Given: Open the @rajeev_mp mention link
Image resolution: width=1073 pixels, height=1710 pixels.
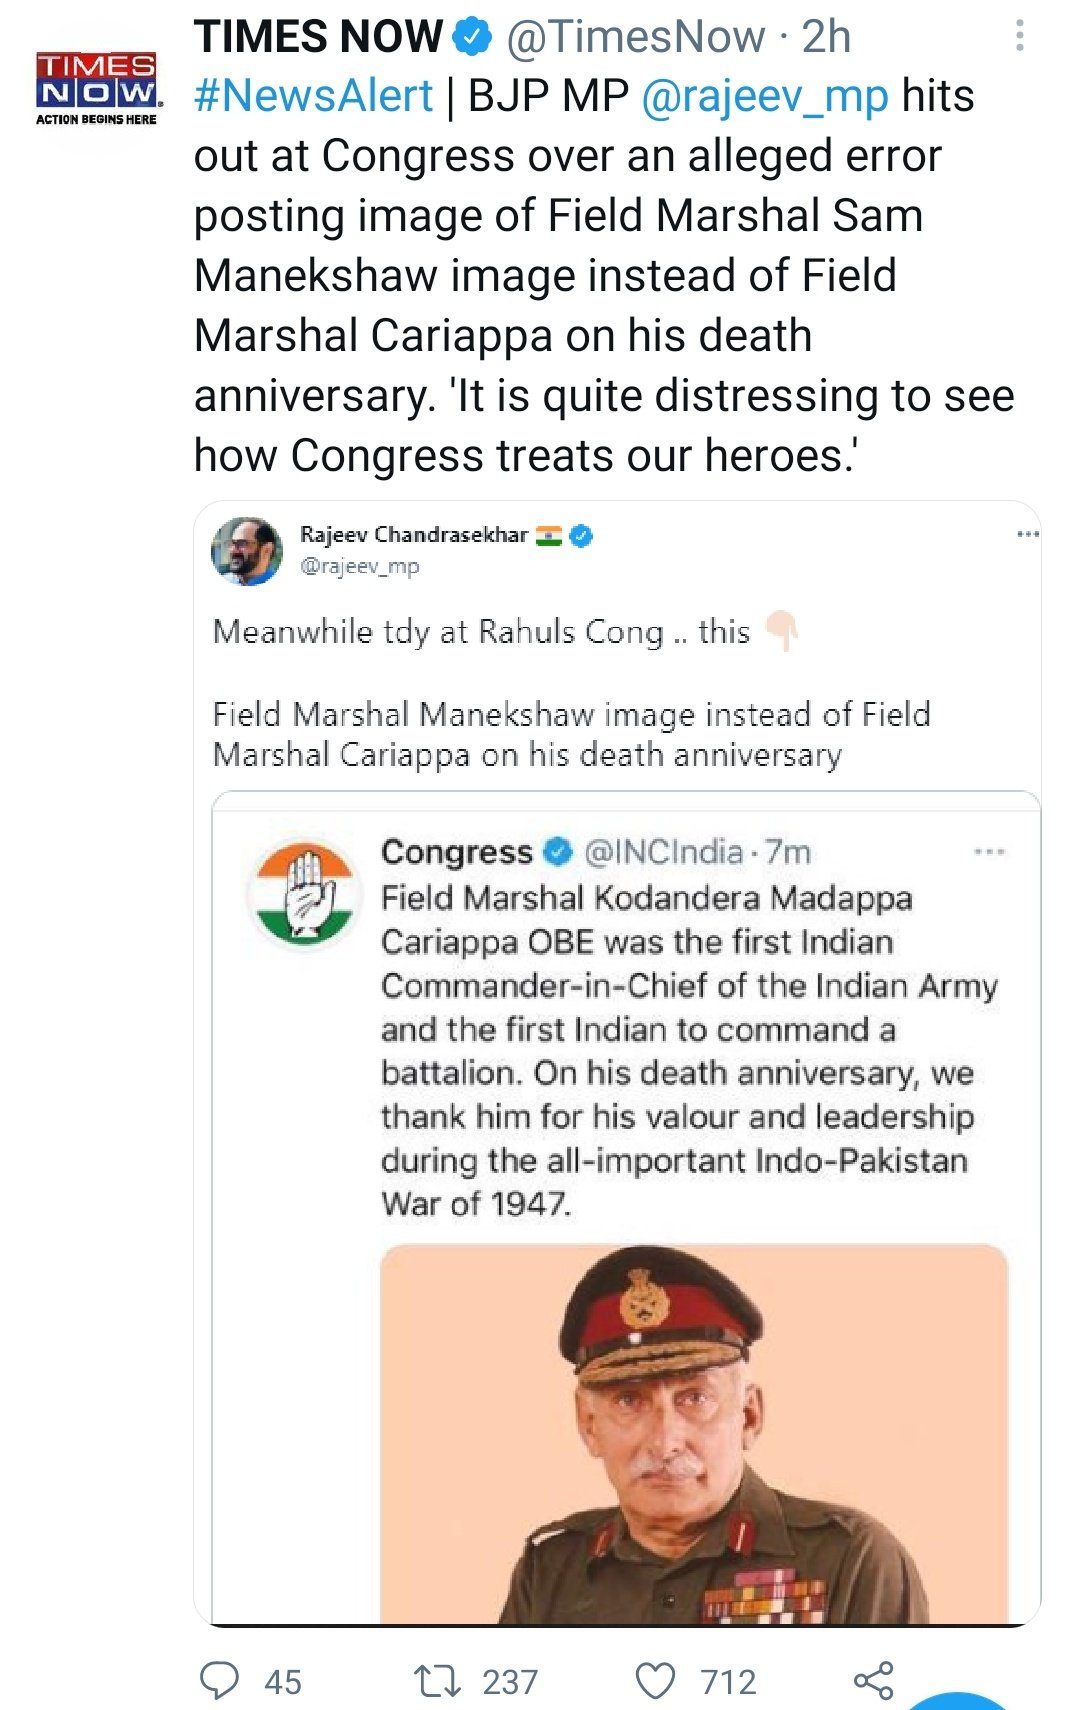Looking at the screenshot, I should click(764, 96).
